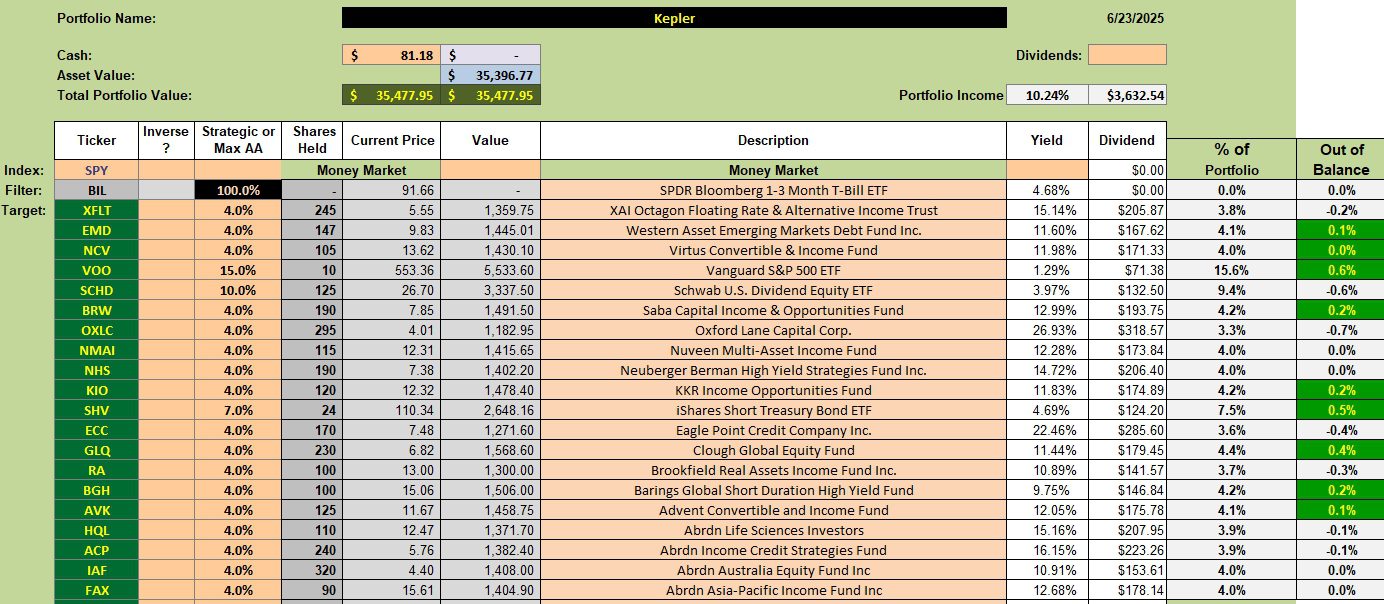Select the OXLC ticker cell
The image size is (1384, 604).
[96, 330]
